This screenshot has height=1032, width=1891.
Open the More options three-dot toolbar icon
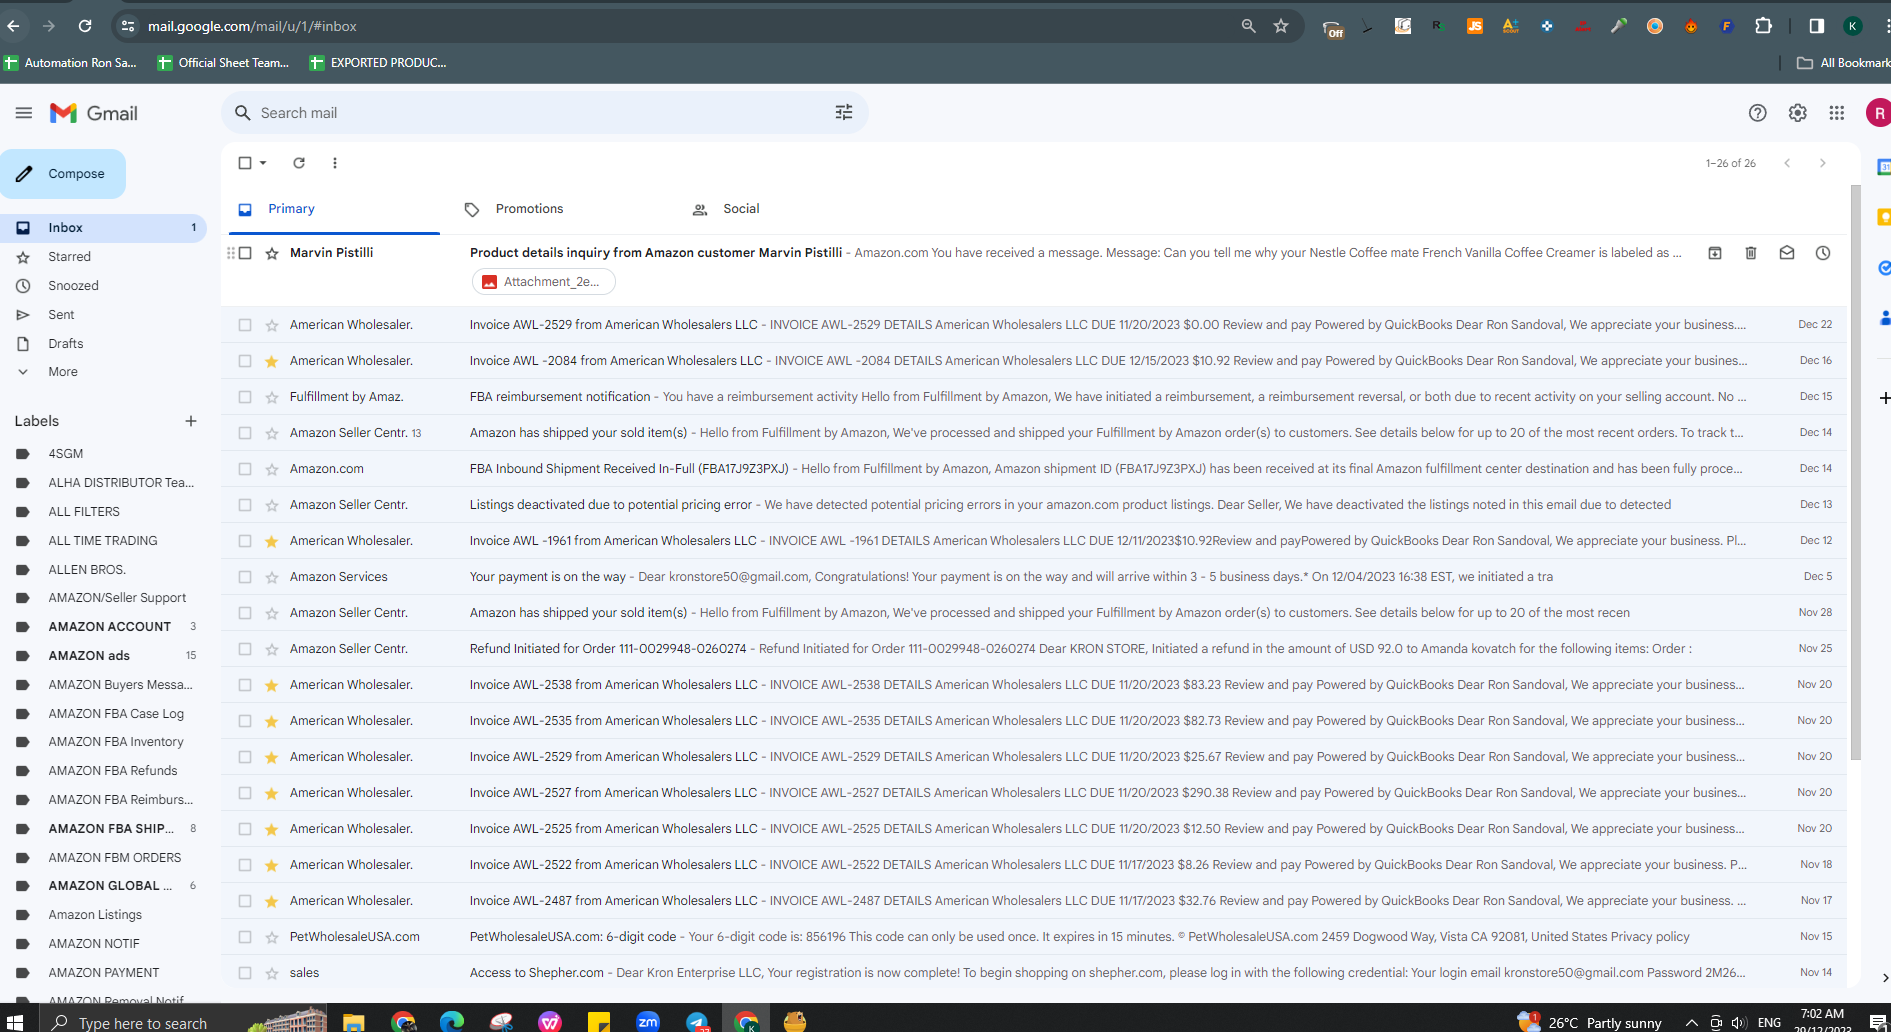(x=334, y=163)
